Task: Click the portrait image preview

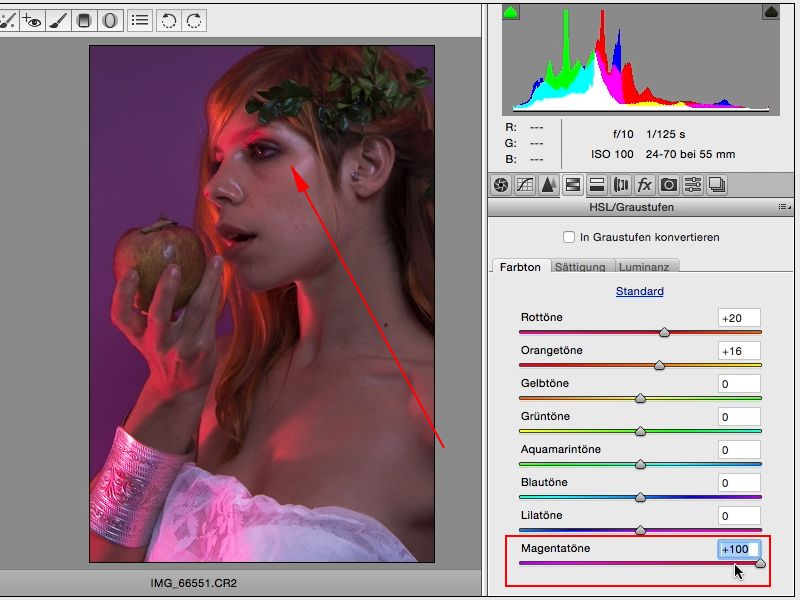Action: coord(262,304)
